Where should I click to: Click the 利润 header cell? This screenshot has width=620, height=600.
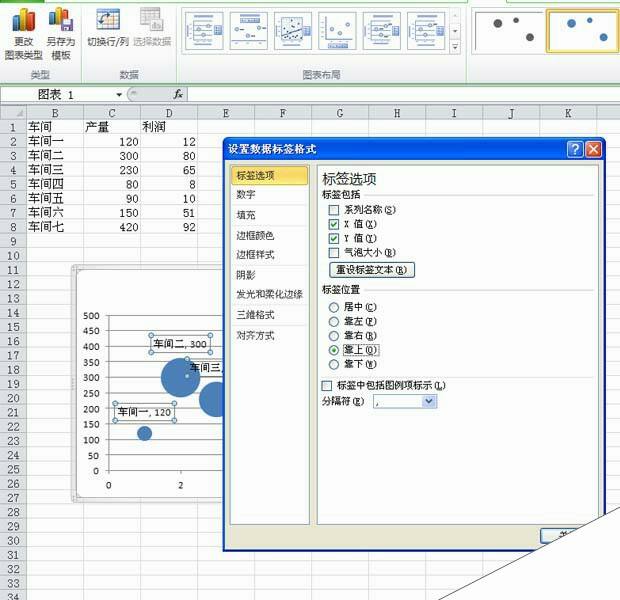[169, 127]
